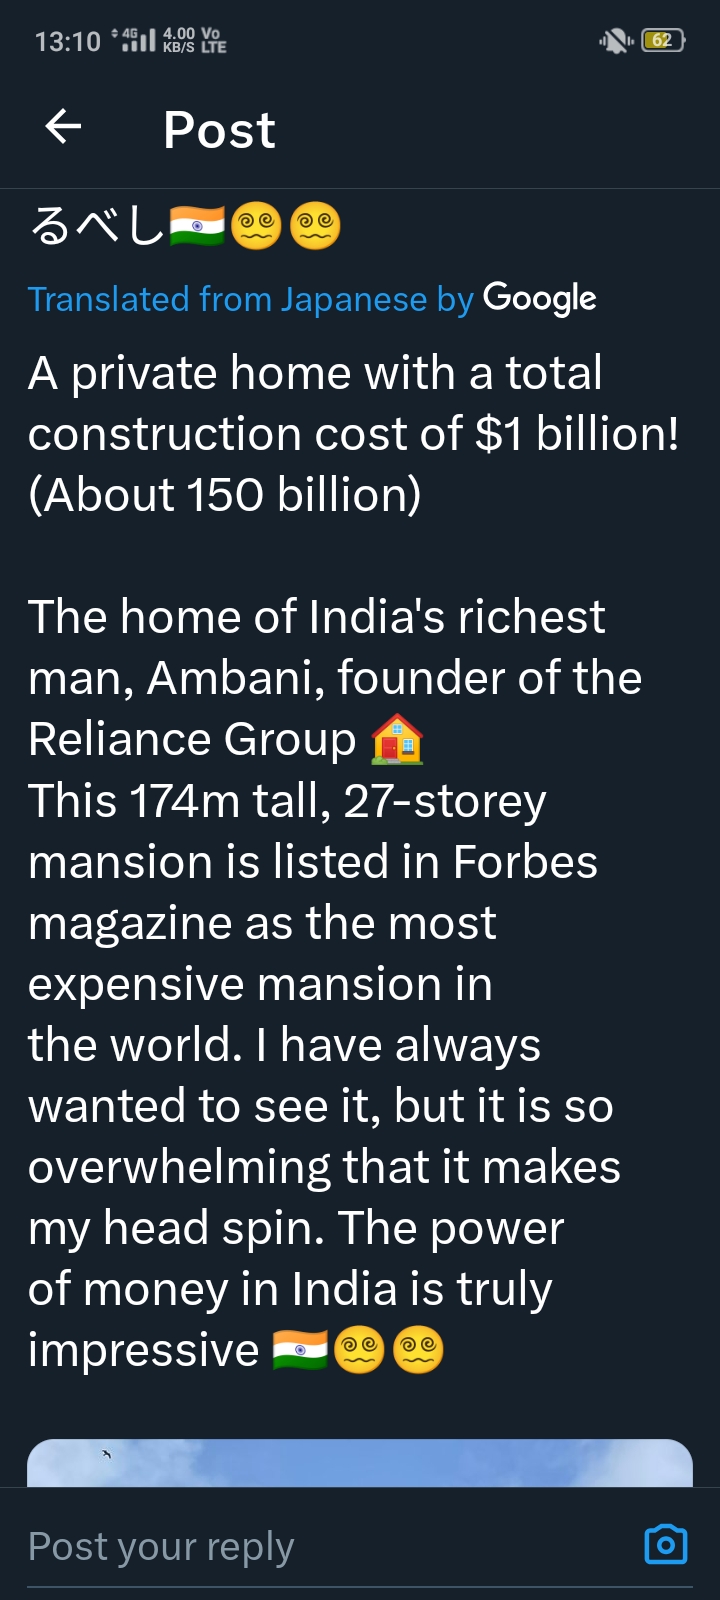This screenshot has width=720, height=1600.
Task: Tap the battery level indicator
Action: pos(663,40)
